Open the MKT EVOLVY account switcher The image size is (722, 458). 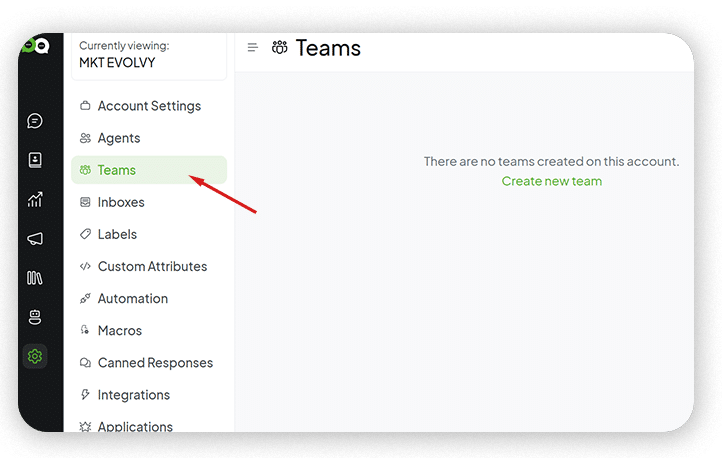pyautogui.click(x=148, y=54)
